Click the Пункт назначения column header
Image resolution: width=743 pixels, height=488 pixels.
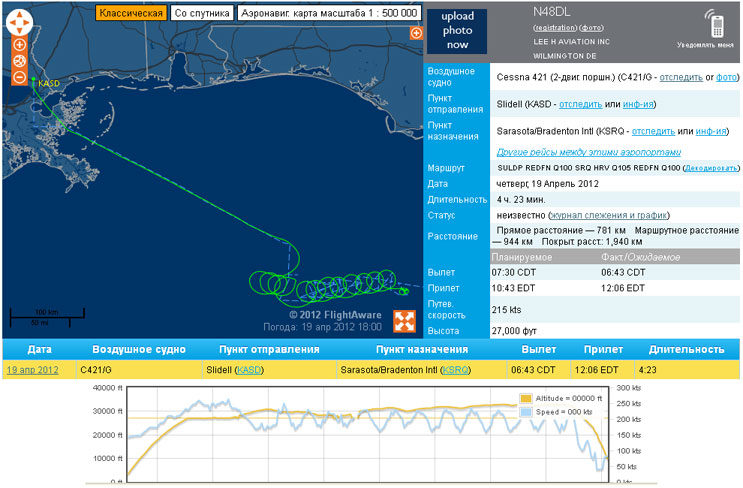[422, 350]
